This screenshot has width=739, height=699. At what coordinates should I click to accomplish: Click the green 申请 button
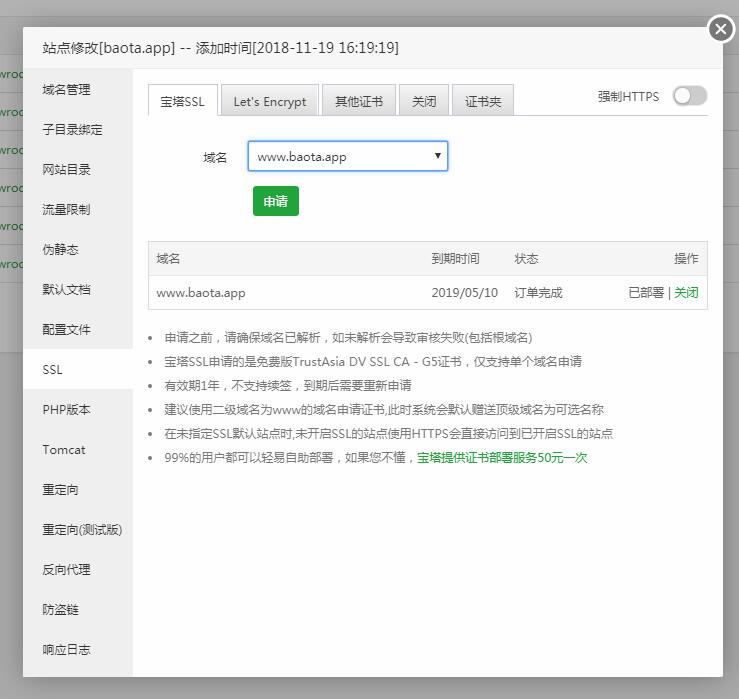coord(276,201)
